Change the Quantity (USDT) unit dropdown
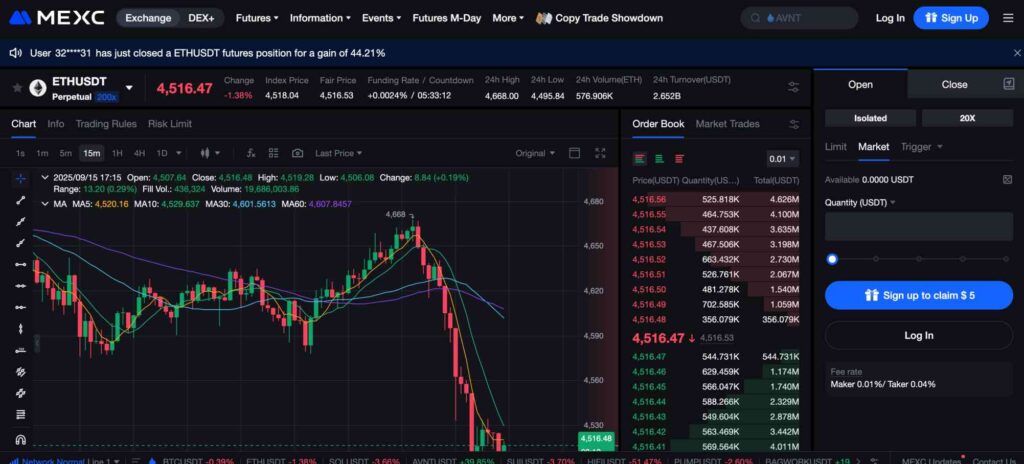 (x=859, y=203)
